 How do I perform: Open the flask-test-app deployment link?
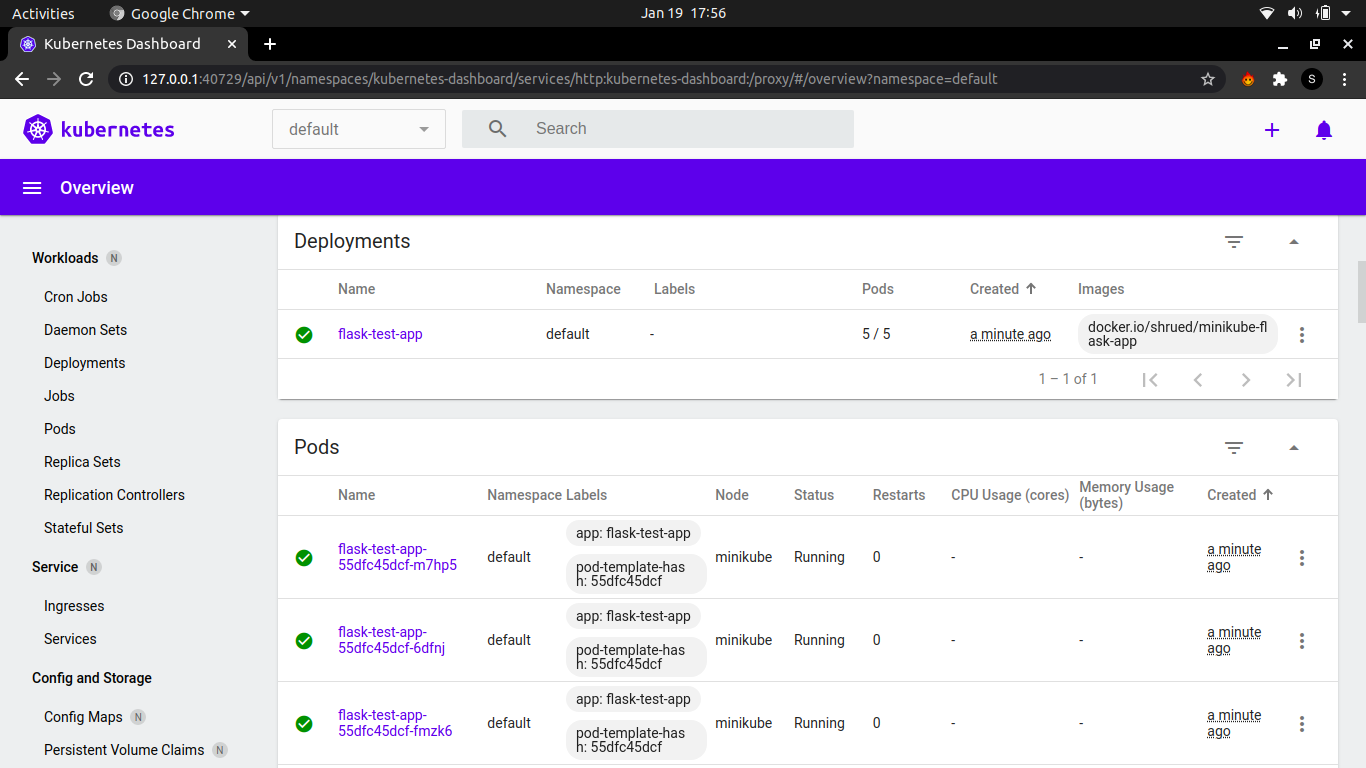point(380,335)
